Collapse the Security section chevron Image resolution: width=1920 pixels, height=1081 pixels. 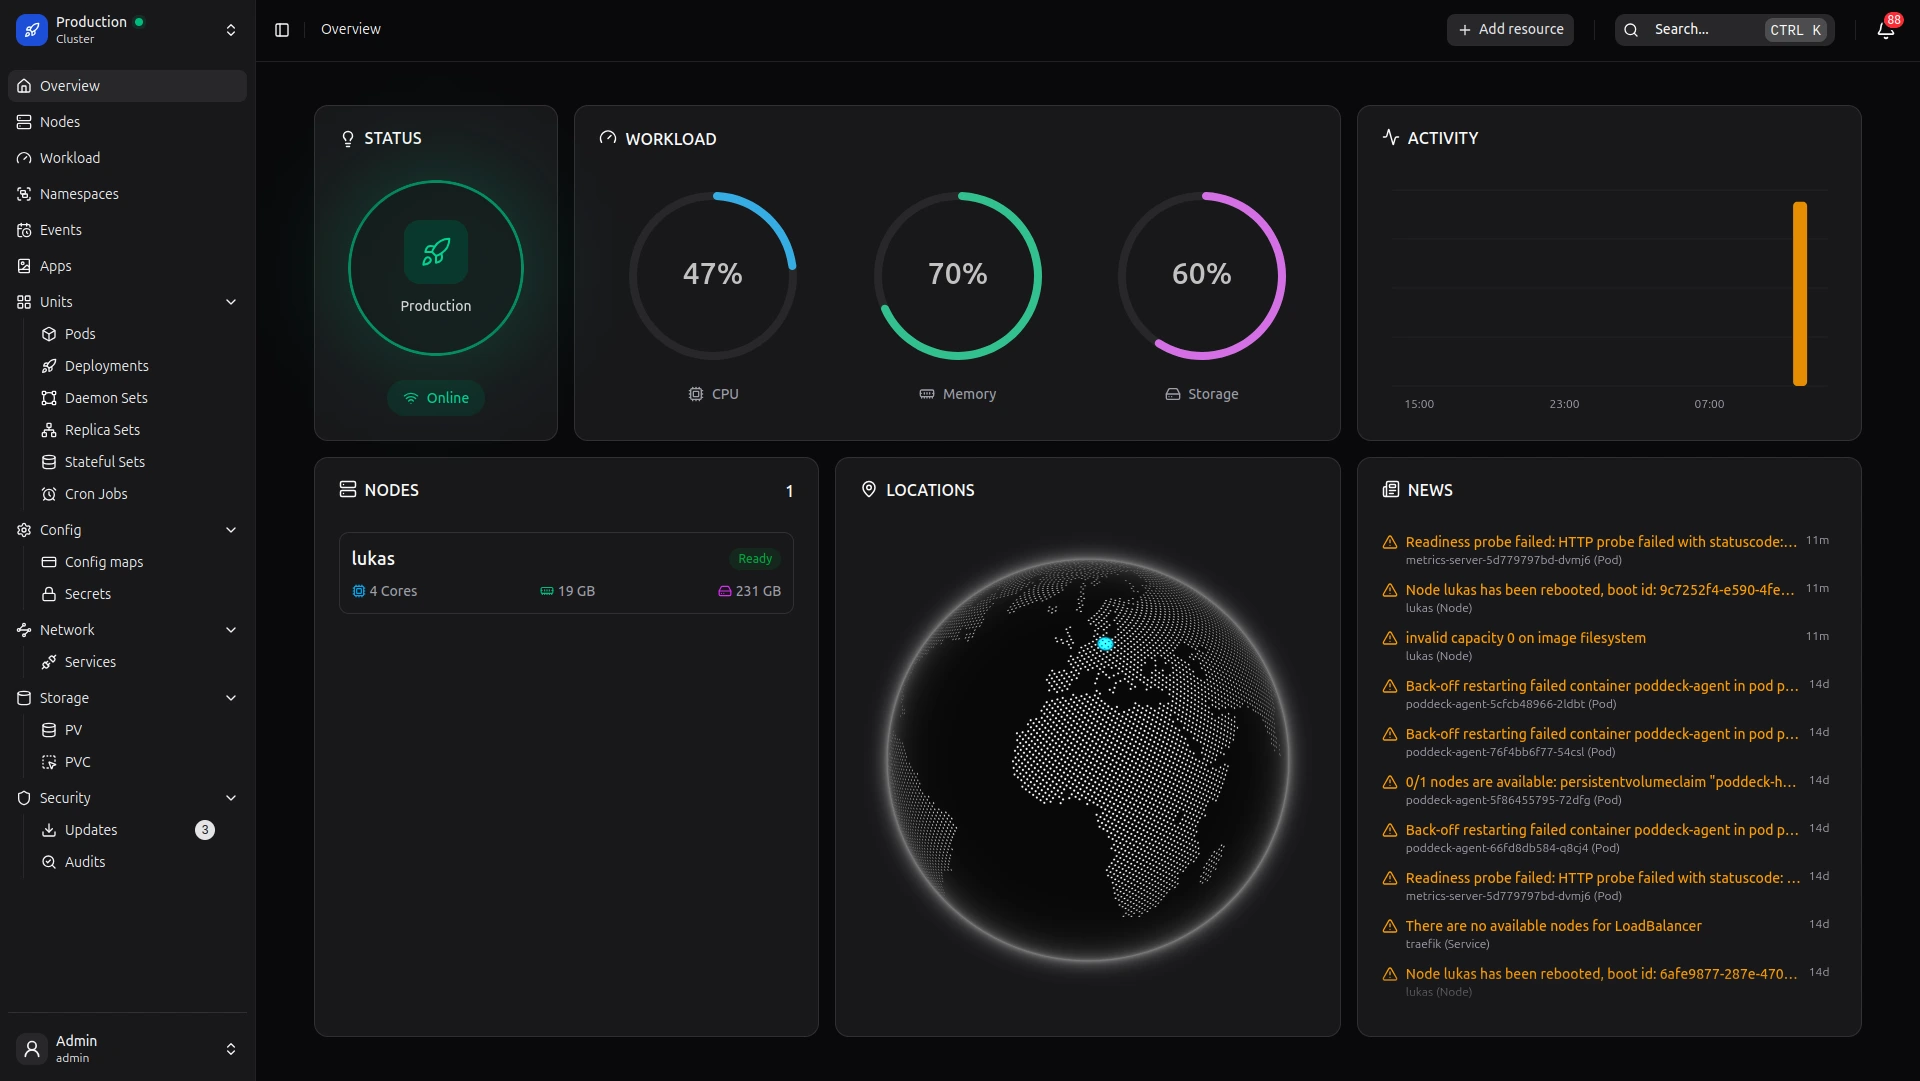tap(231, 798)
